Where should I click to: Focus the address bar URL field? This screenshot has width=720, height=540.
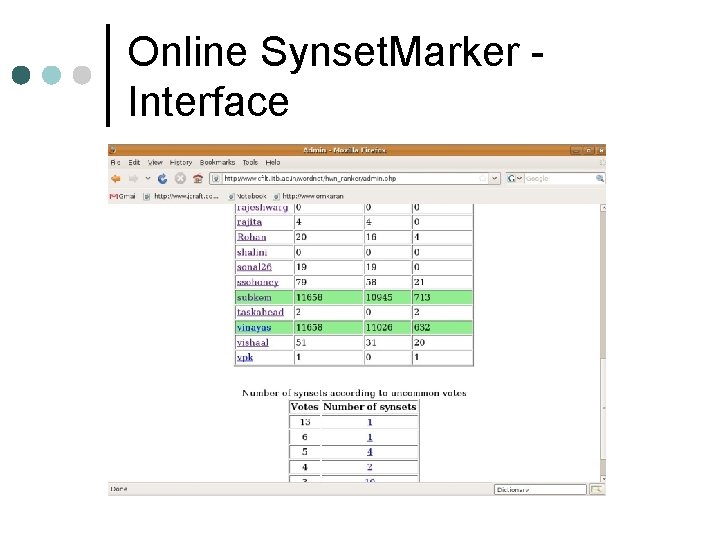click(x=349, y=178)
